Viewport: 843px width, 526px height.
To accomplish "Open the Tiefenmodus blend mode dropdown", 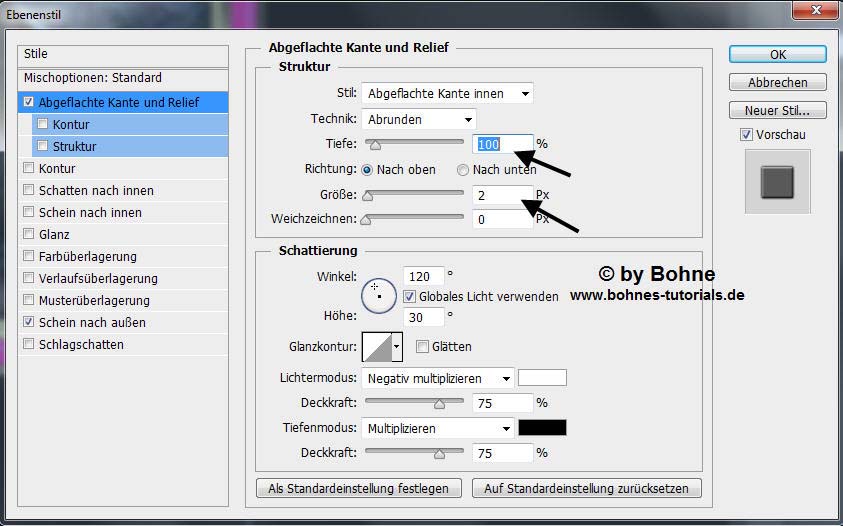I will [x=438, y=428].
